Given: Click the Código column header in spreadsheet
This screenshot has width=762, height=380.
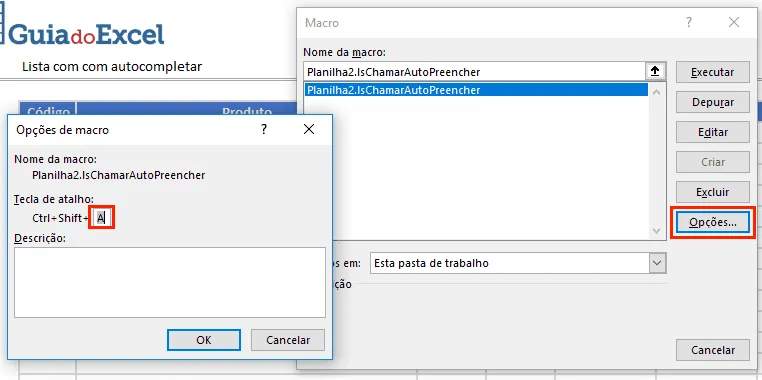Looking at the screenshot, I should (x=48, y=110).
